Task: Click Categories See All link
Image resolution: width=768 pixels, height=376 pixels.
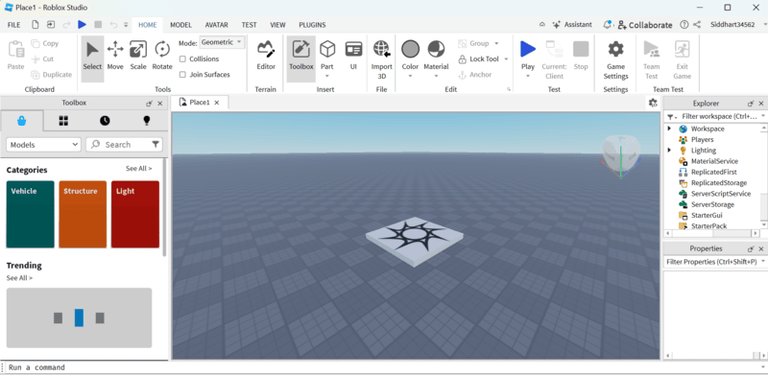Action: [x=139, y=168]
